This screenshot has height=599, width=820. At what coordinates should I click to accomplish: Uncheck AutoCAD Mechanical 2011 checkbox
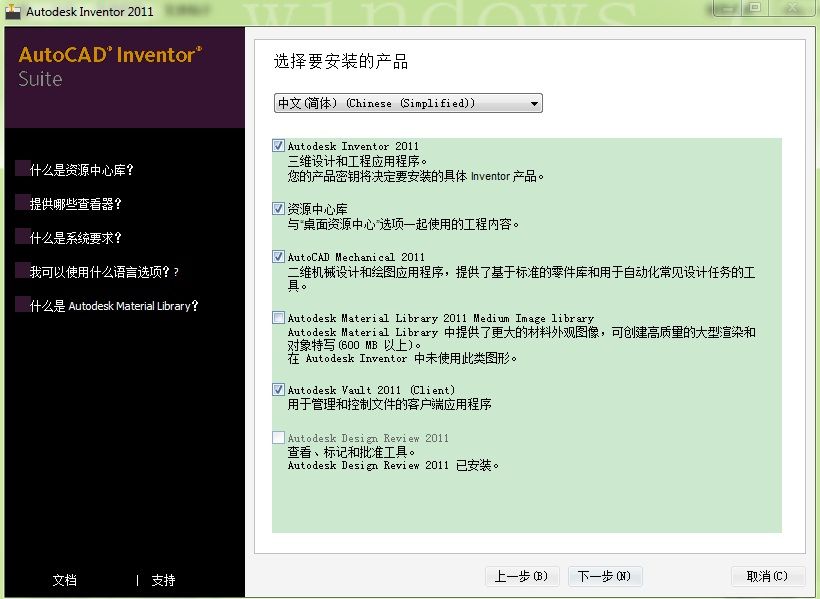pos(279,256)
